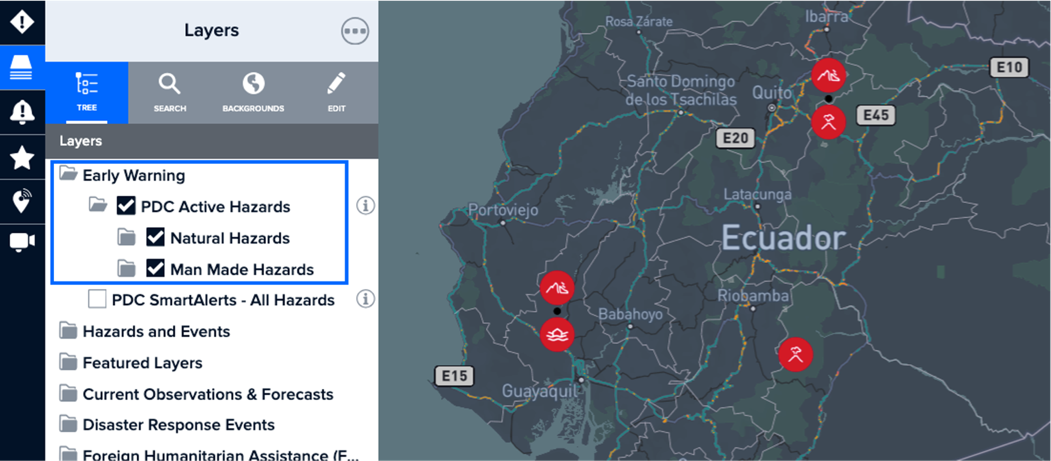Click flood hazard marker north of Guayaquil
1051x461 pixels.
click(557, 334)
